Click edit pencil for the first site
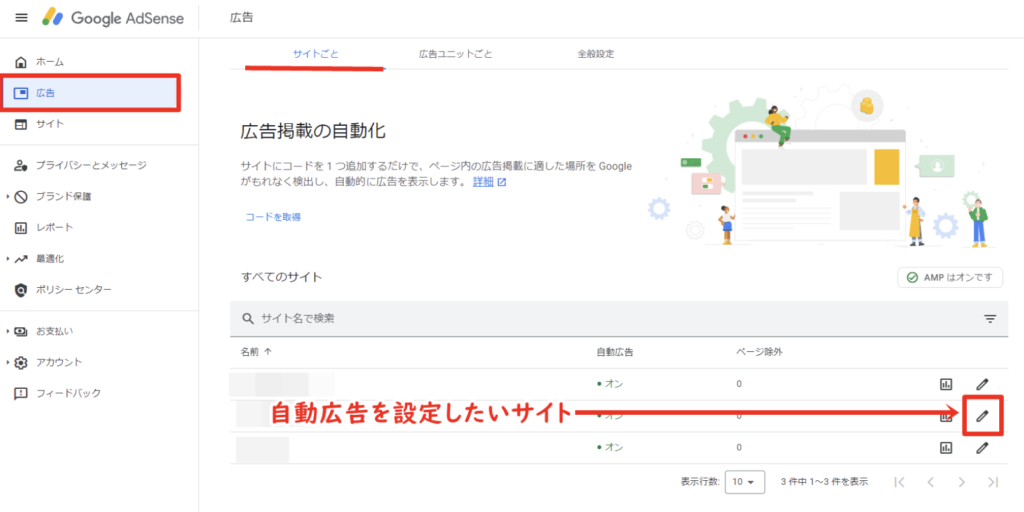Image resolution: width=1024 pixels, height=512 pixels. point(982,384)
